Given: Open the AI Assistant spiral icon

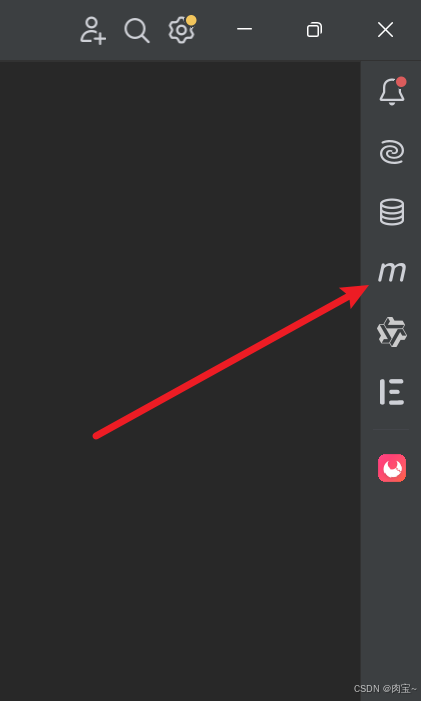Looking at the screenshot, I should coord(392,152).
